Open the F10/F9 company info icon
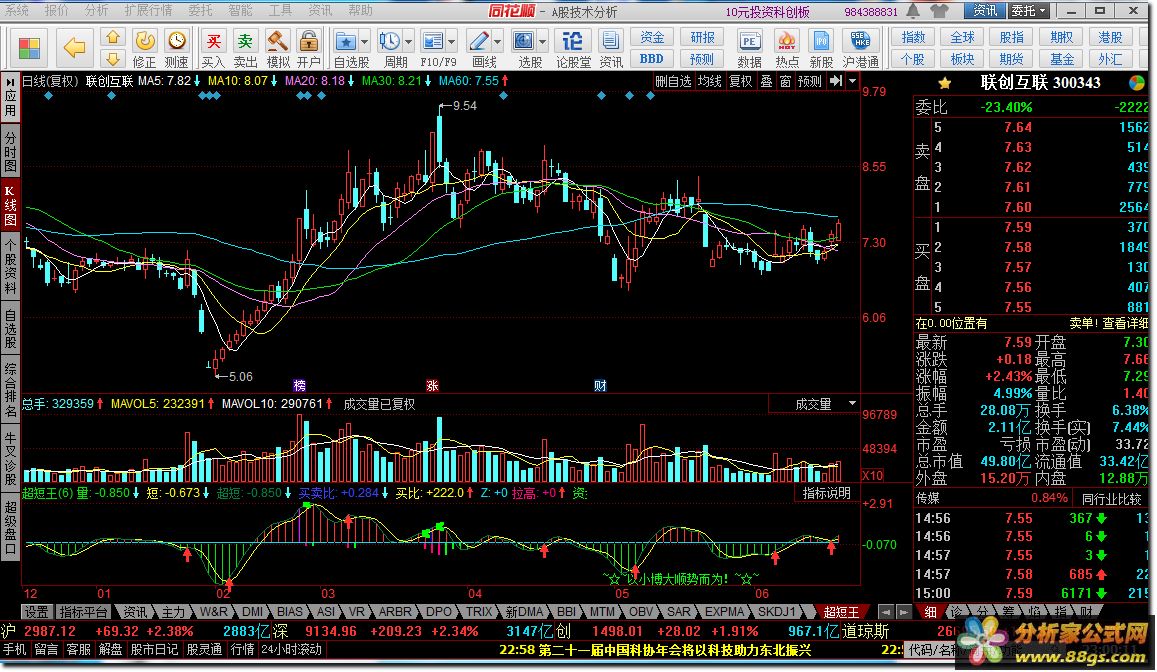Screen dimensions: 1157x672 point(433,41)
